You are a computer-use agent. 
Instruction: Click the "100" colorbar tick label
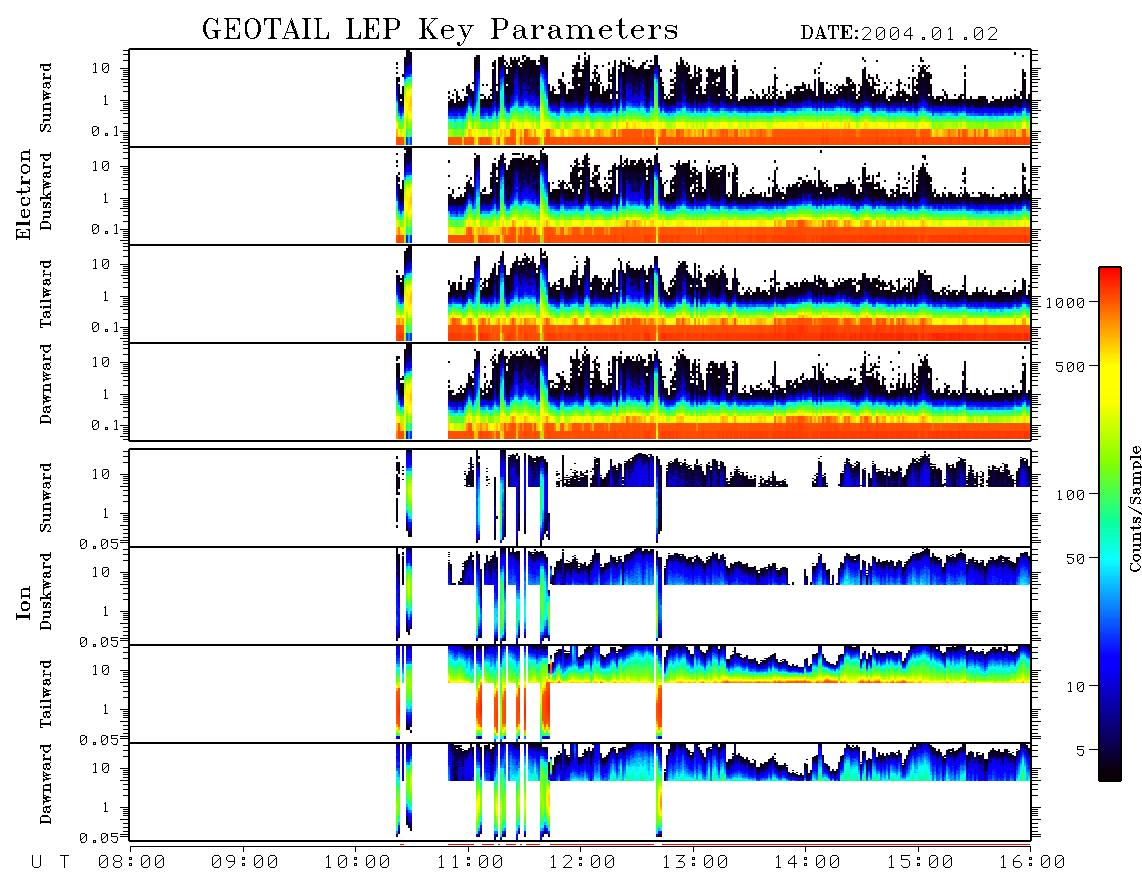click(1071, 495)
